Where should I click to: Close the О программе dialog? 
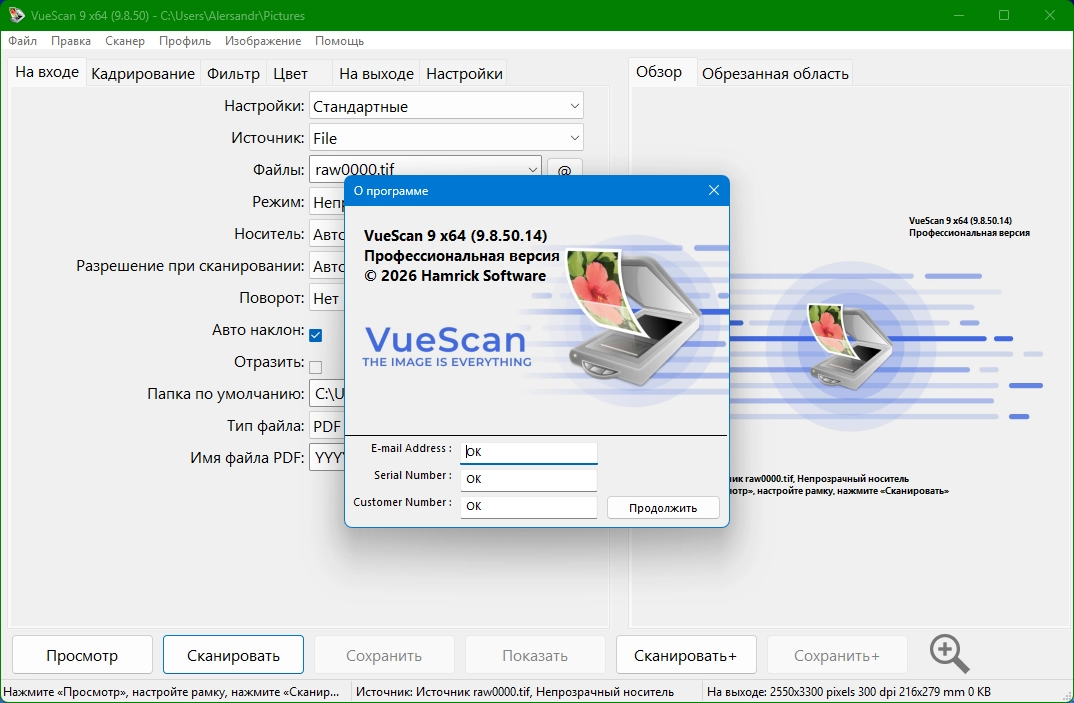pyautogui.click(x=714, y=190)
